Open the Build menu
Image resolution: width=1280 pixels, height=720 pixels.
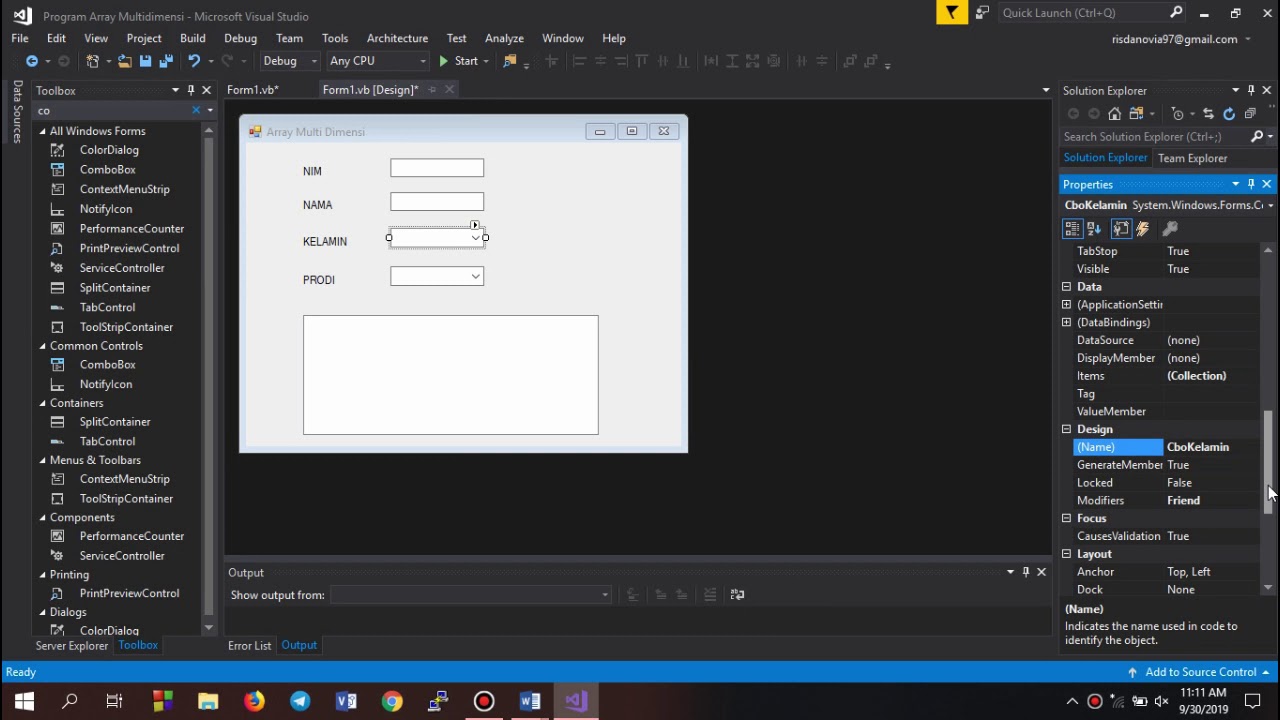point(193,38)
